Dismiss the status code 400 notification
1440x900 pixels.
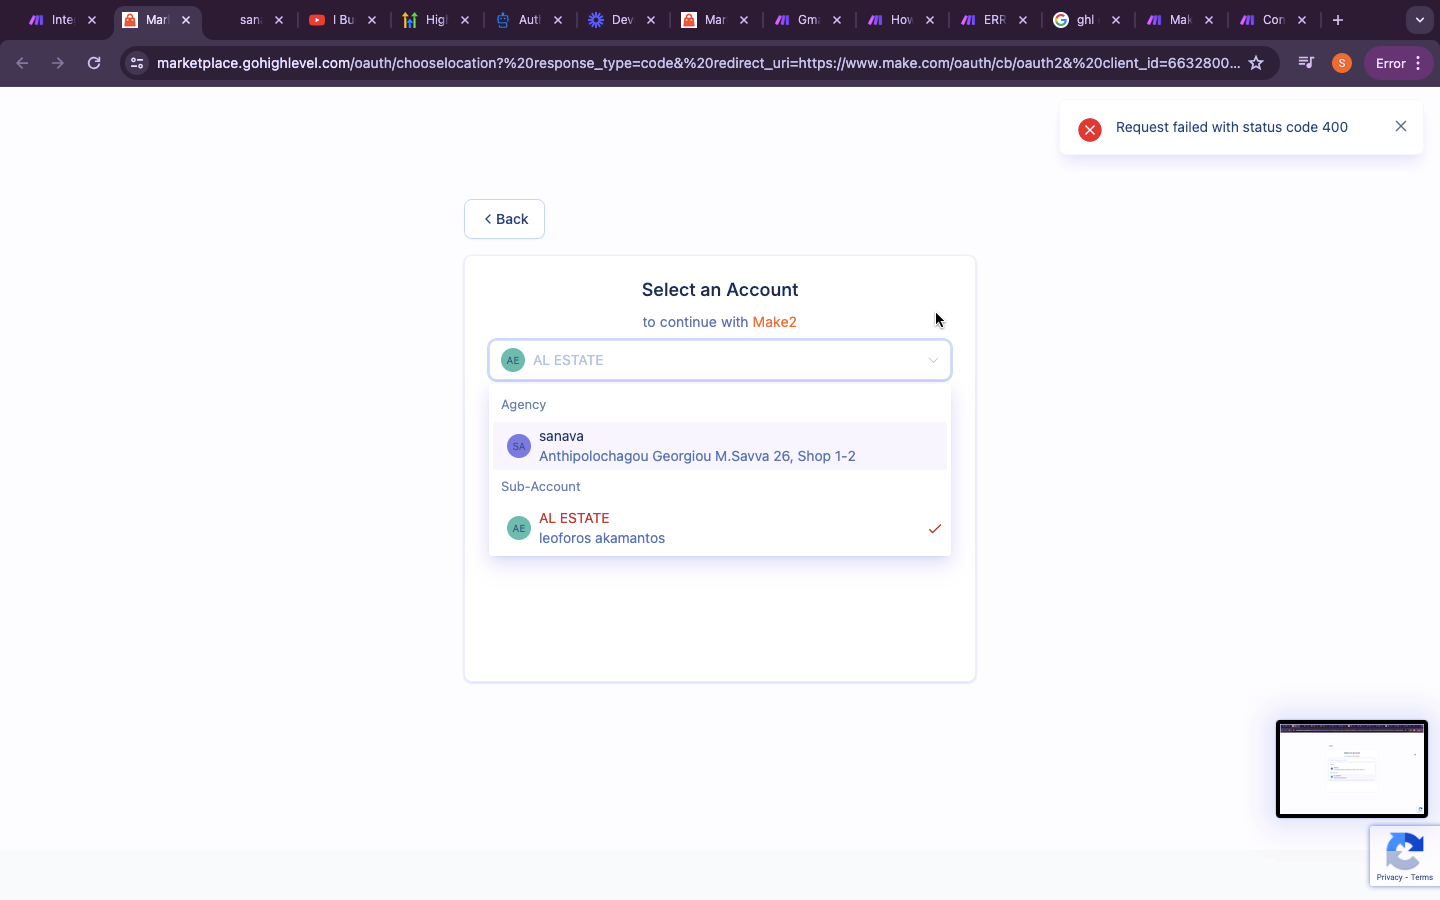[1401, 126]
